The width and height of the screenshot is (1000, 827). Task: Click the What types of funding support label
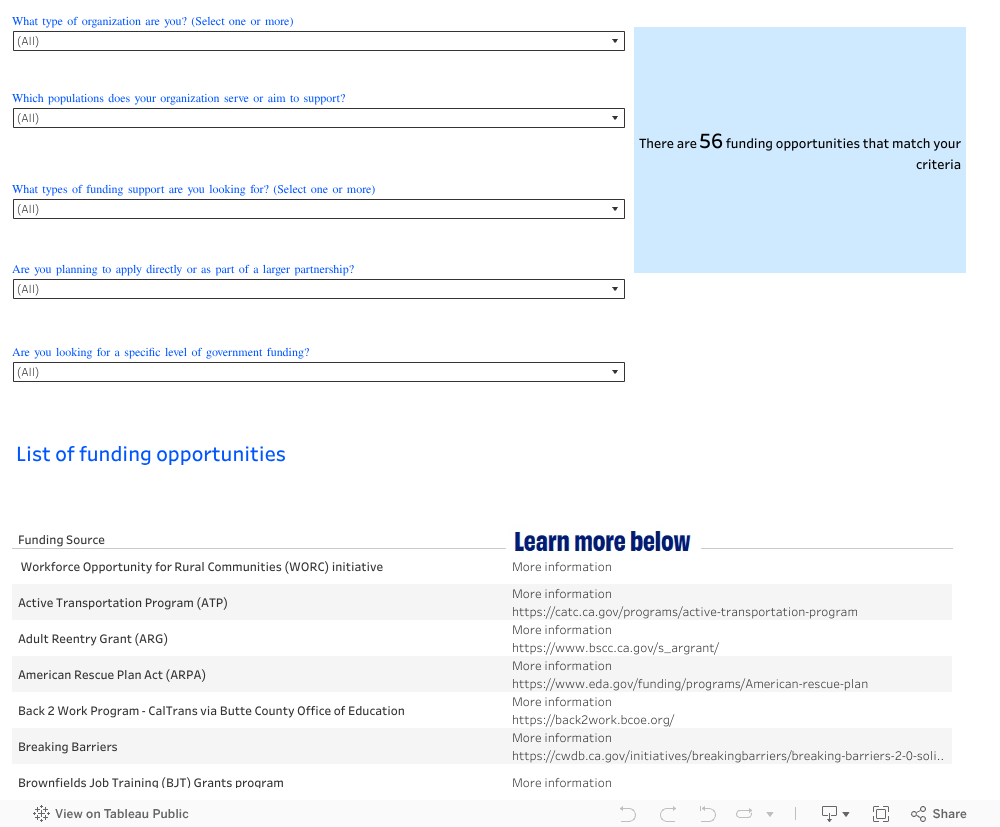(x=194, y=189)
